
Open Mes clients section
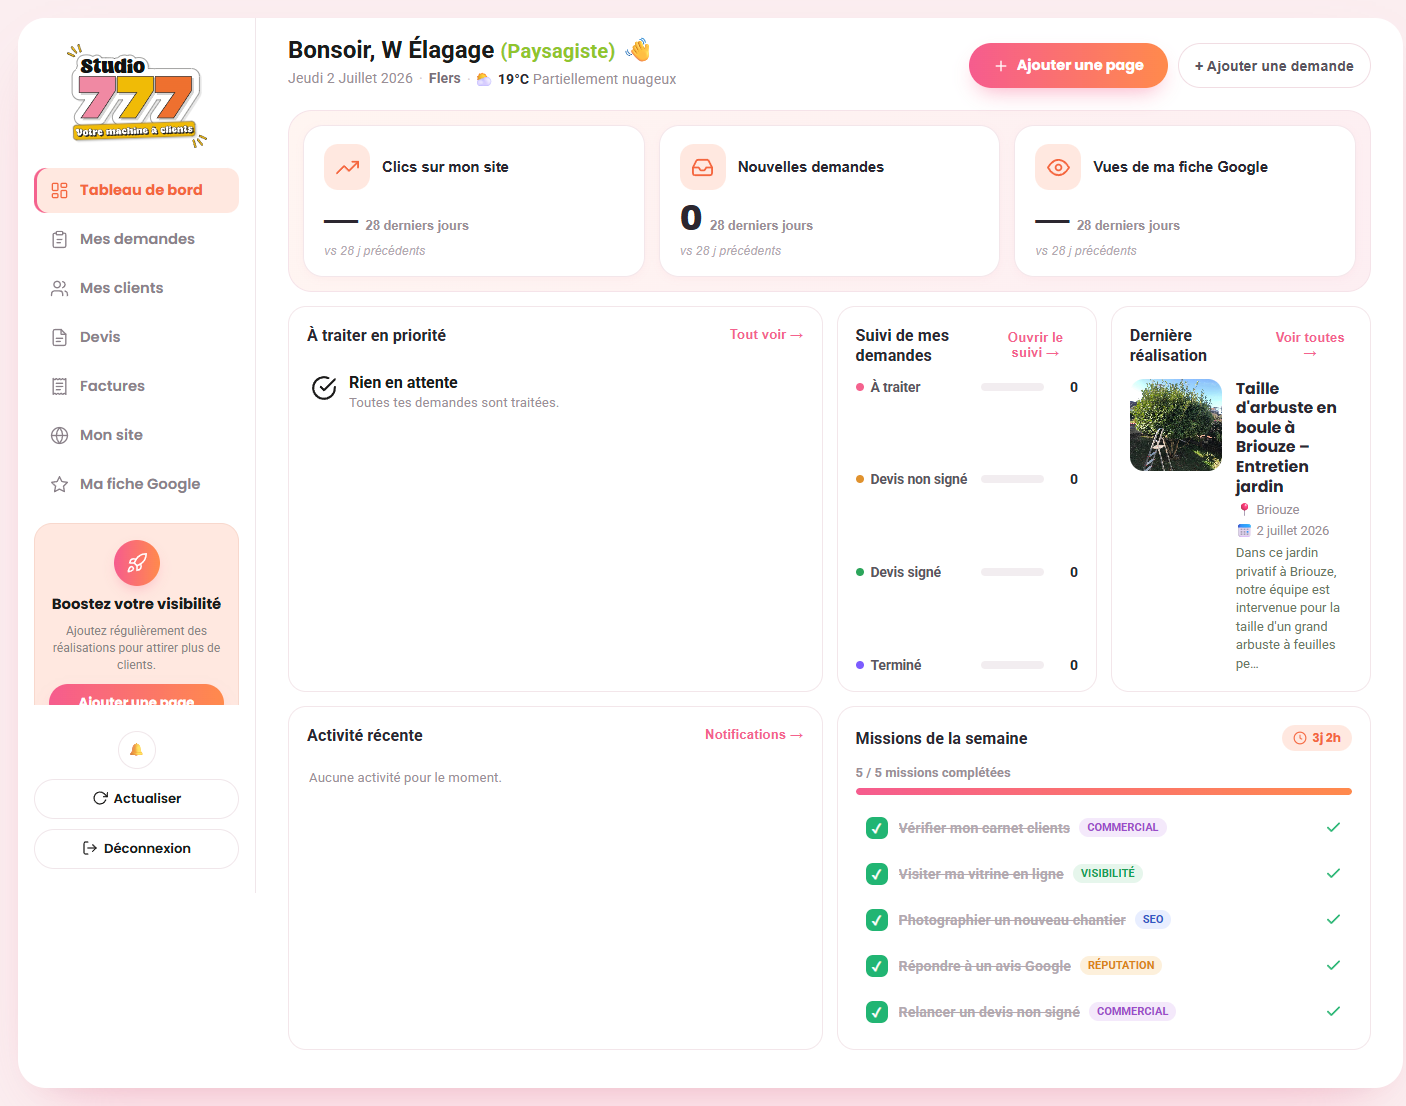coord(137,288)
